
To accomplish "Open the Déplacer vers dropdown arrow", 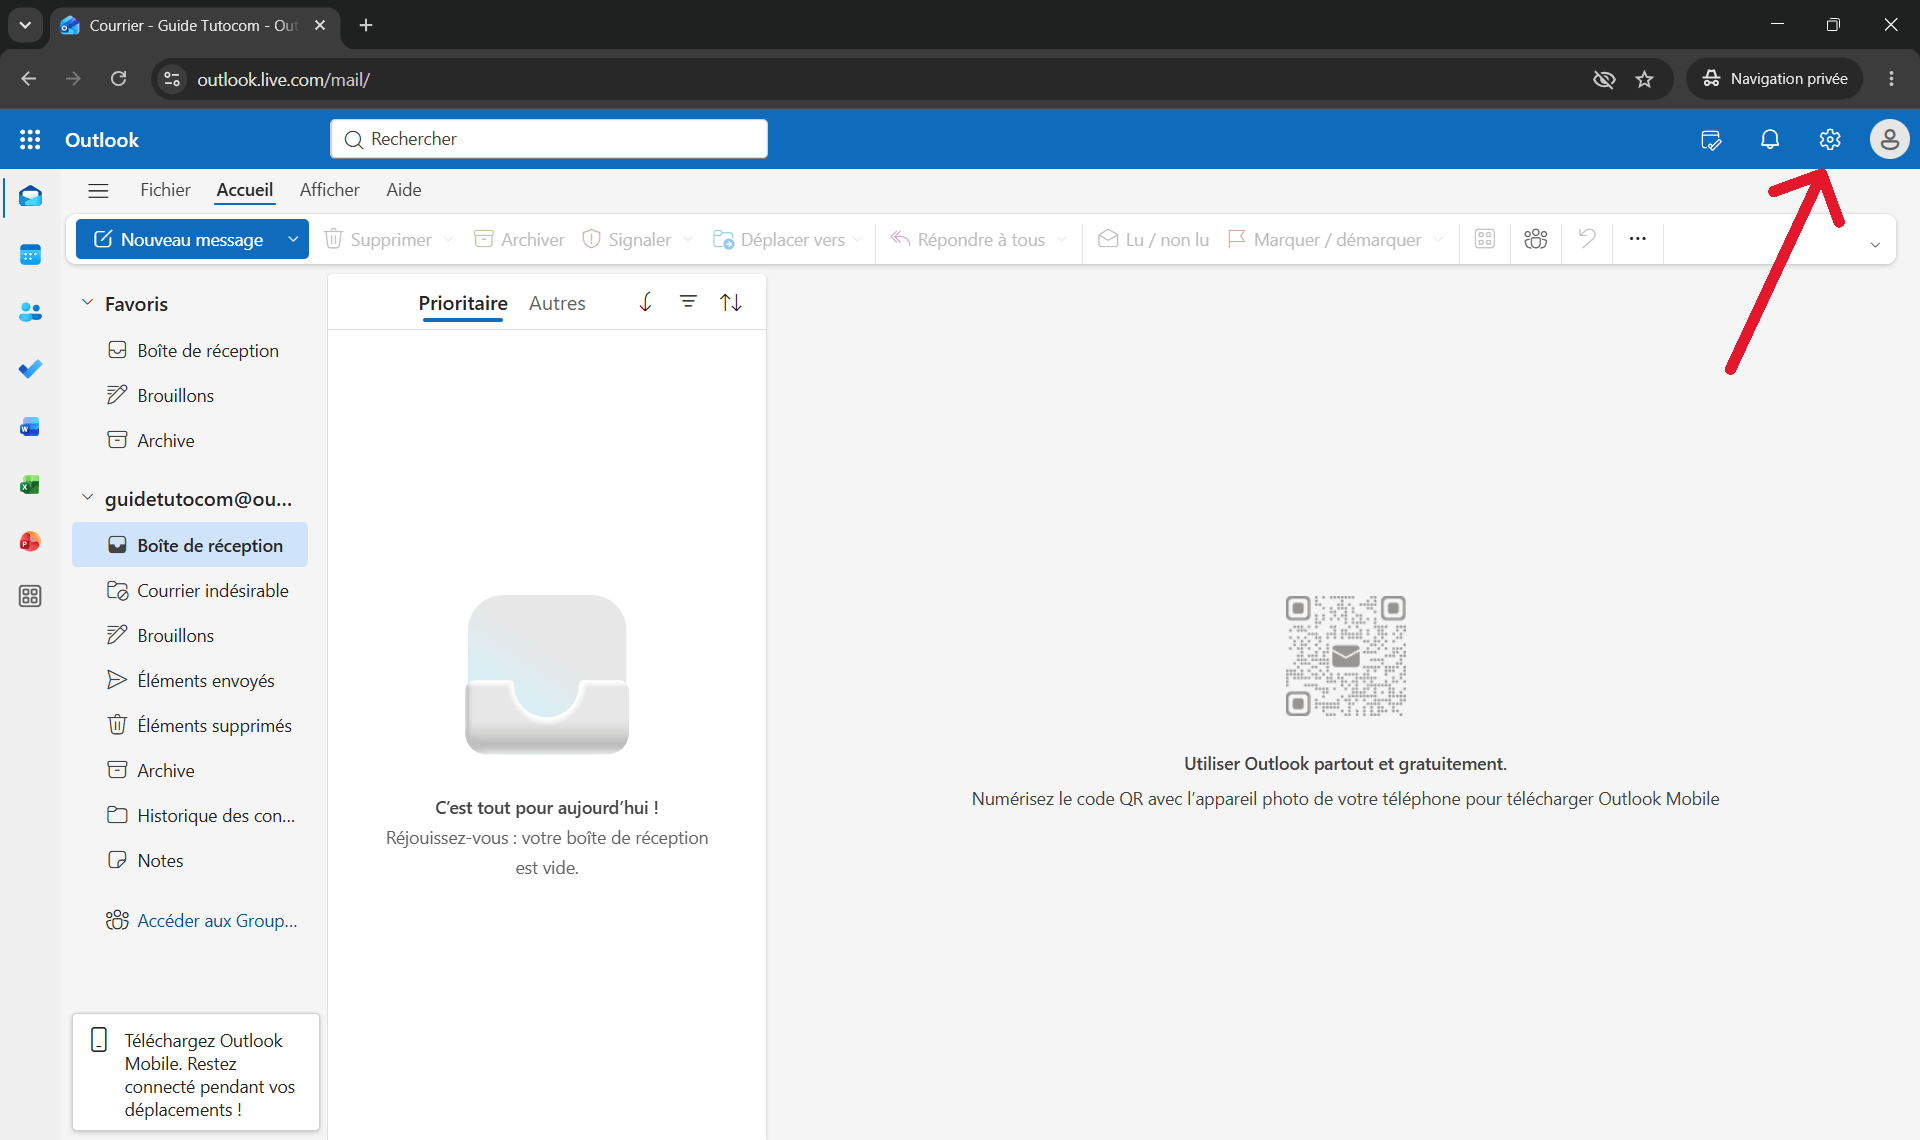I will pyautogui.click(x=857, y=239).
